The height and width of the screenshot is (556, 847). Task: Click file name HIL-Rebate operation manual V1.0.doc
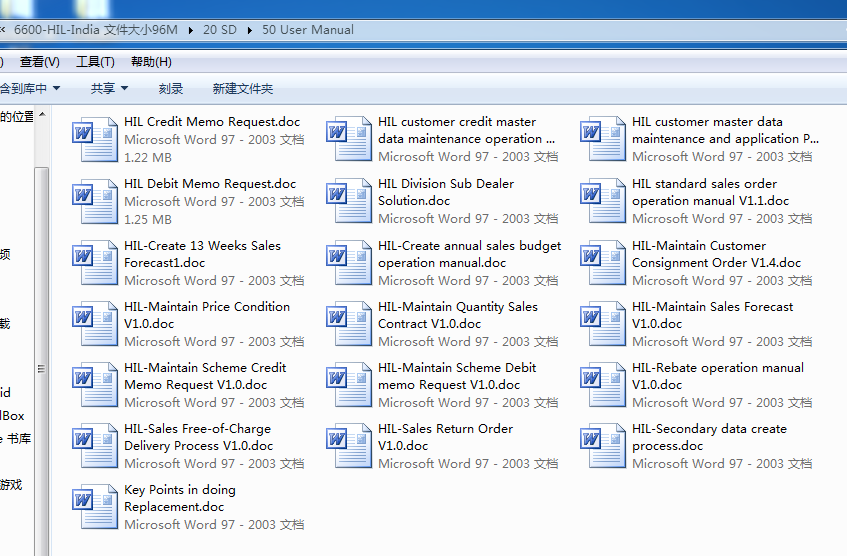pyautogui.click(x=718, y=376)
